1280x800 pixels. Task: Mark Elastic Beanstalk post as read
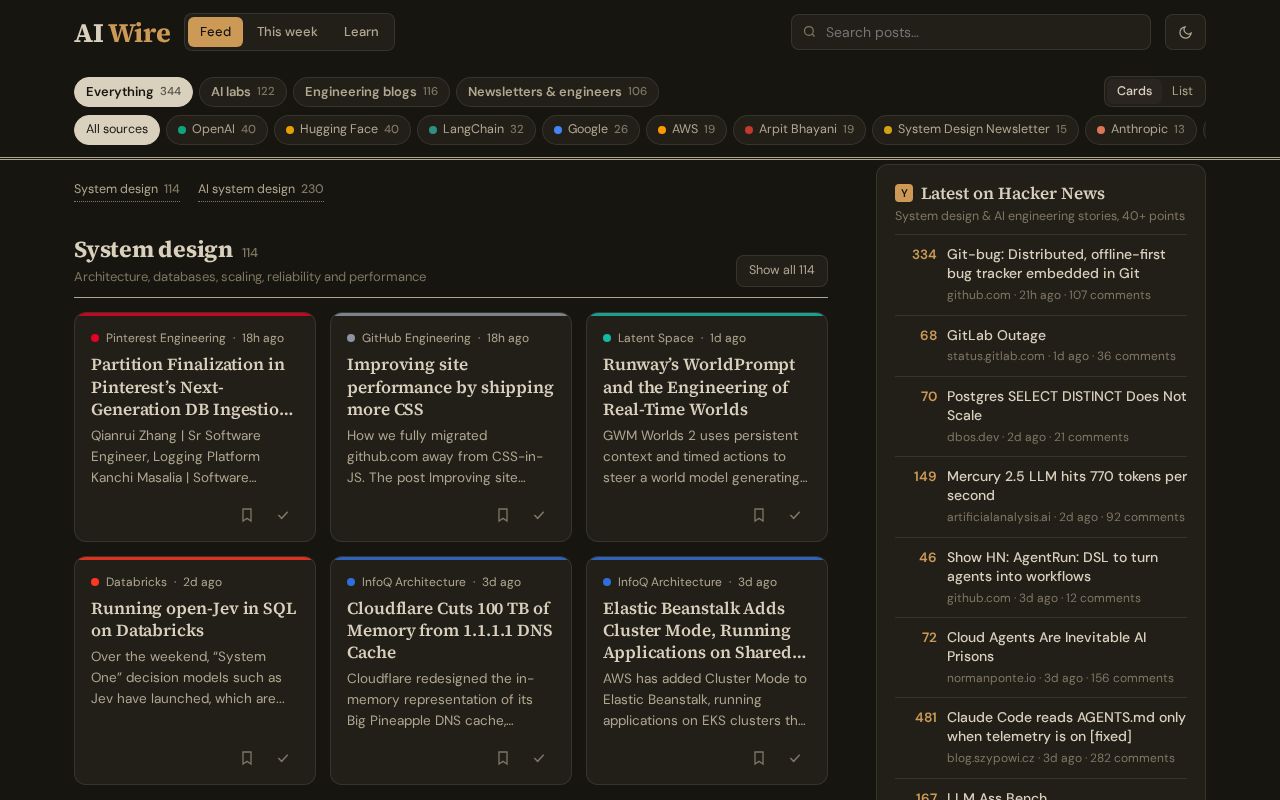(795, 758)
